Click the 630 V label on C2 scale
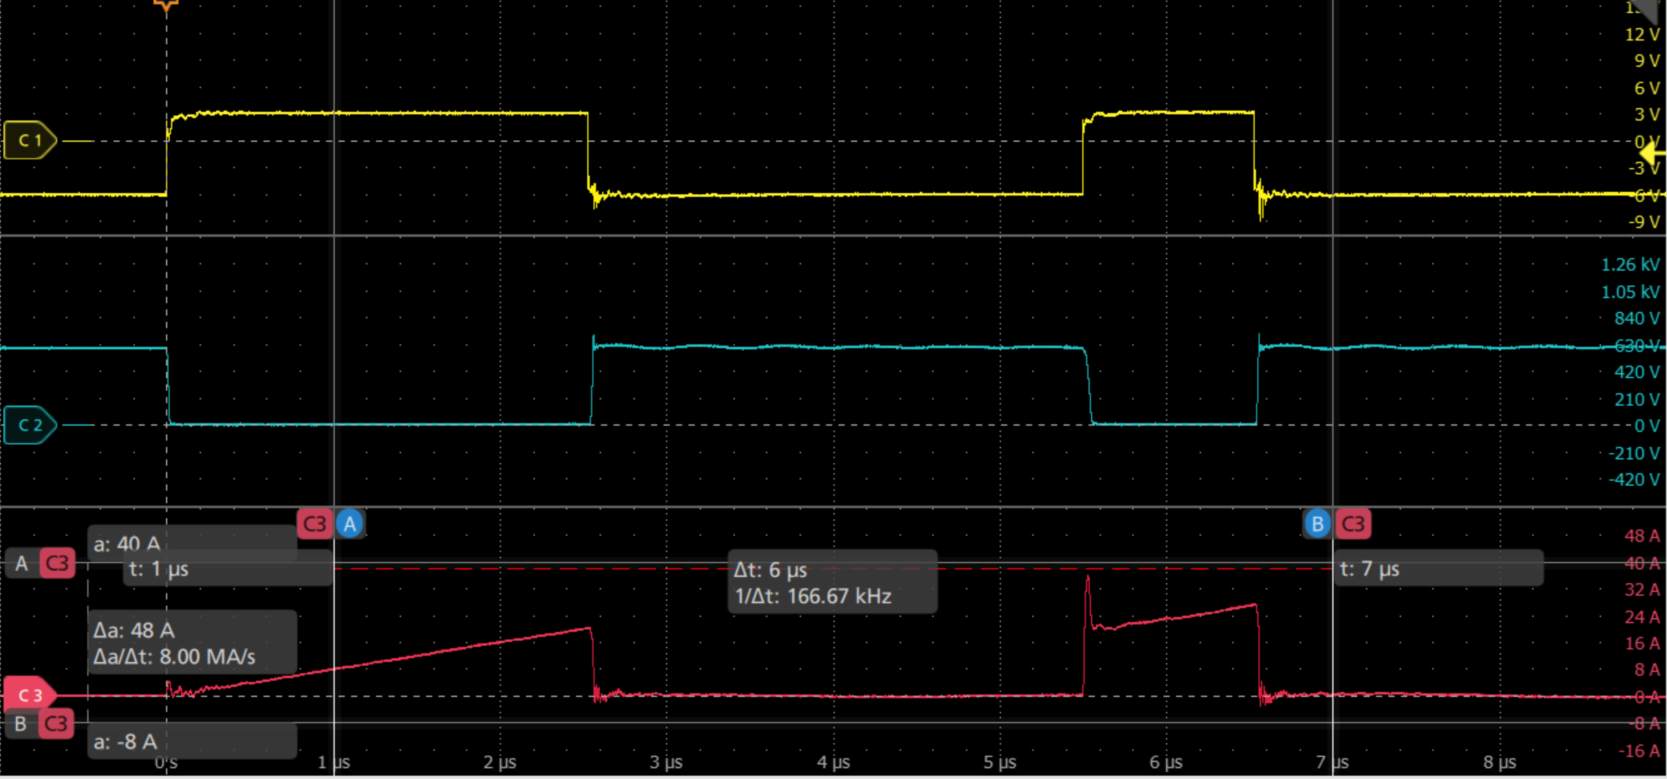The width and height of the screenshot is (1667, 779). (x=1636, y=345)
